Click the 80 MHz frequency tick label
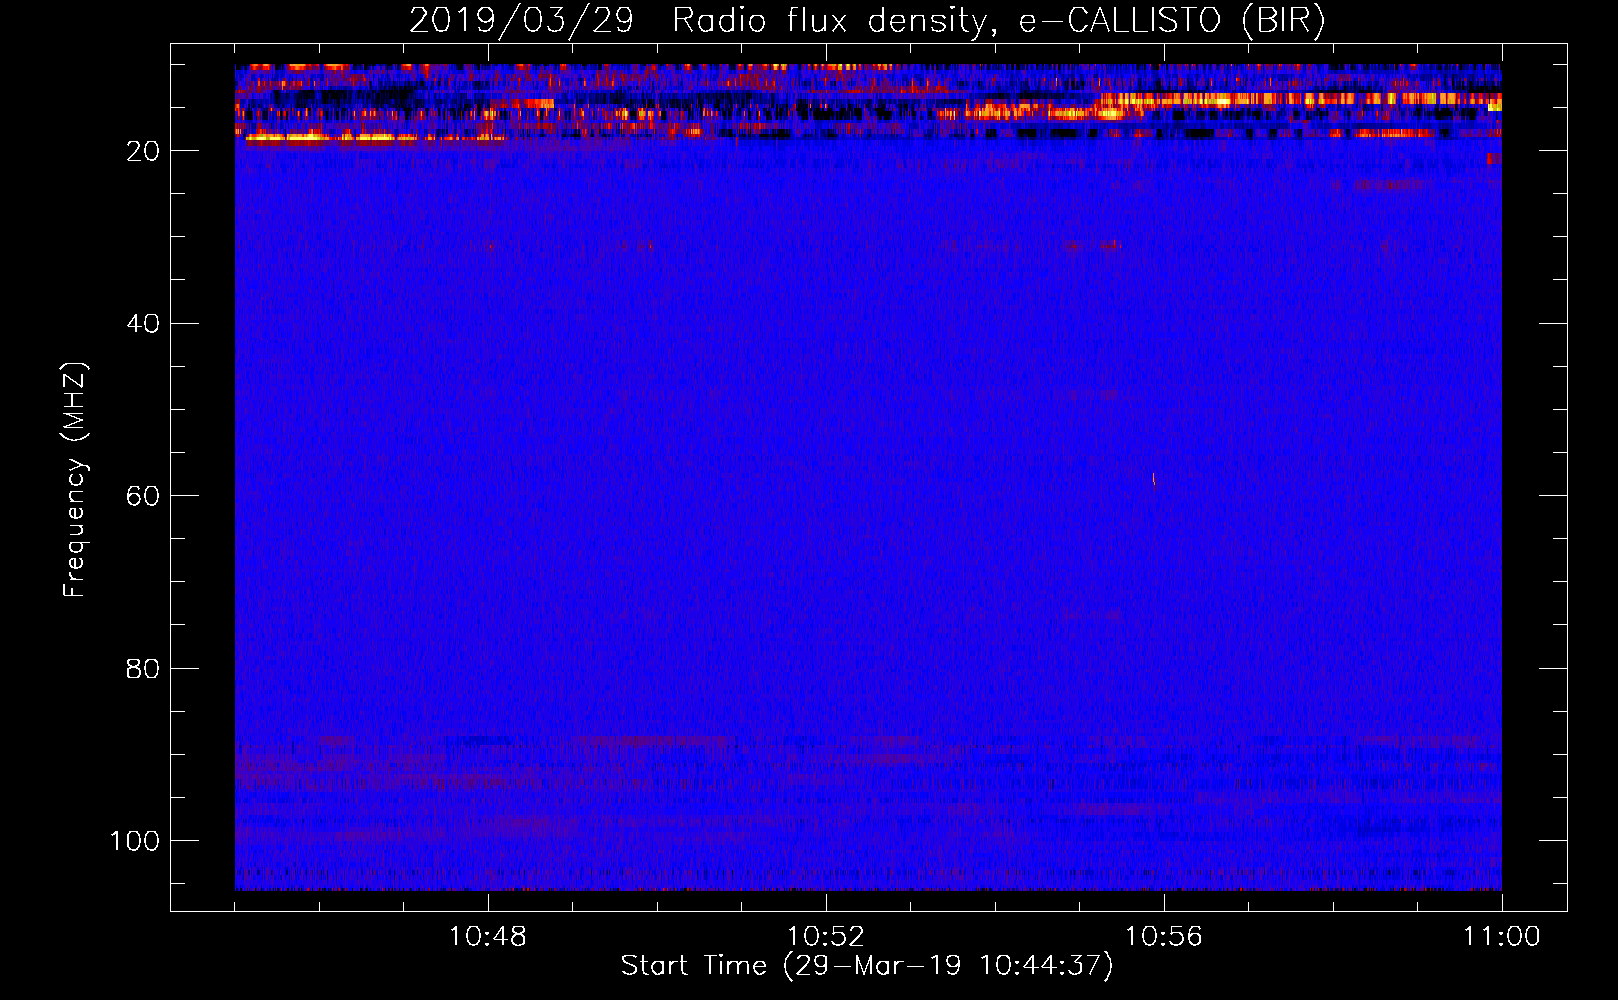This screenshot has height=1000, width=1618. (143, 668)
